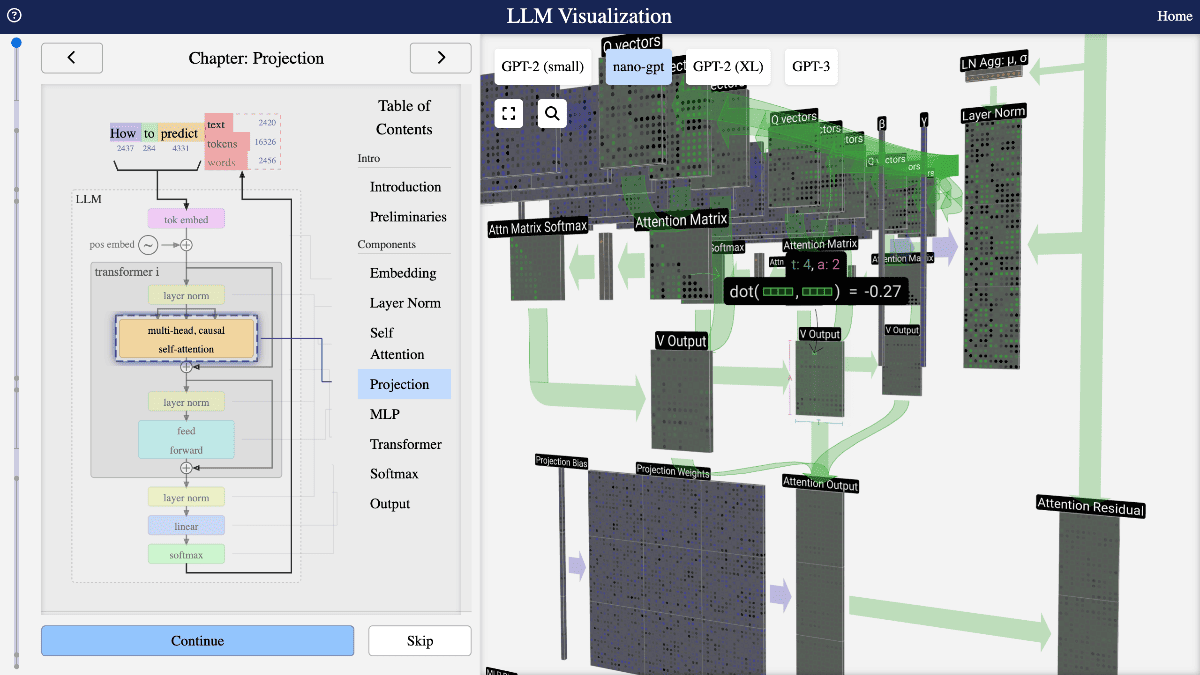
Task: Advance to next chapter with right chevron
Action: [x=440, y=58]
